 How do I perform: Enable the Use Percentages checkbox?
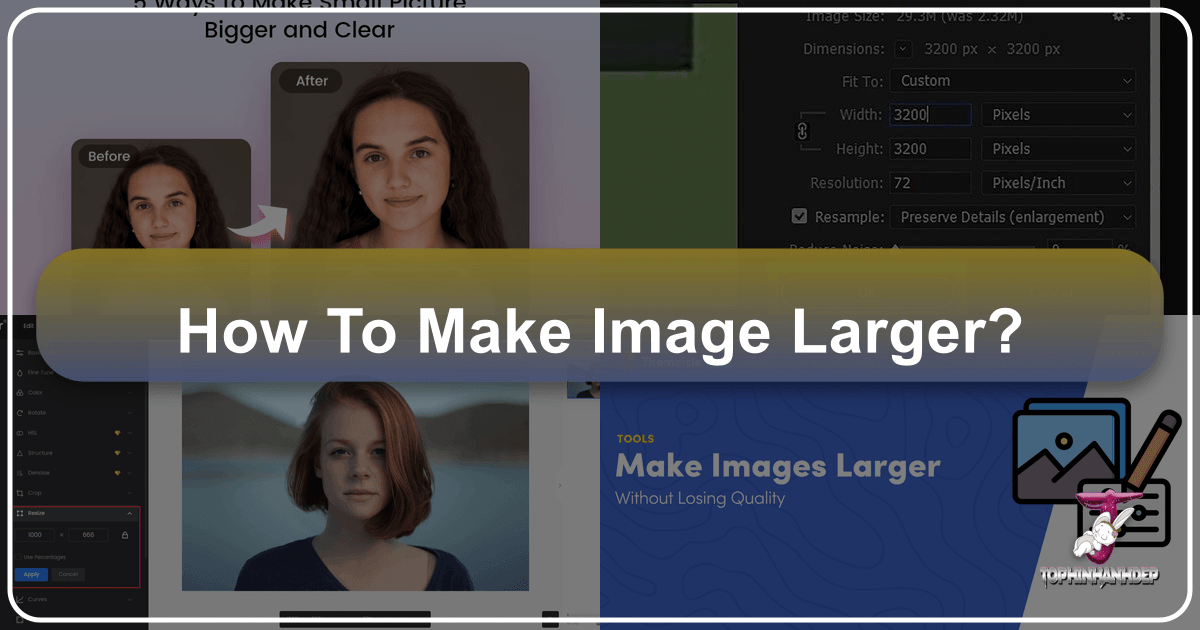pos(21,557)
